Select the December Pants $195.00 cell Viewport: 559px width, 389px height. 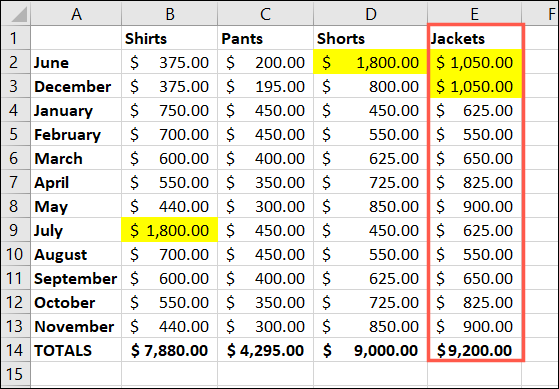point(265,86)
